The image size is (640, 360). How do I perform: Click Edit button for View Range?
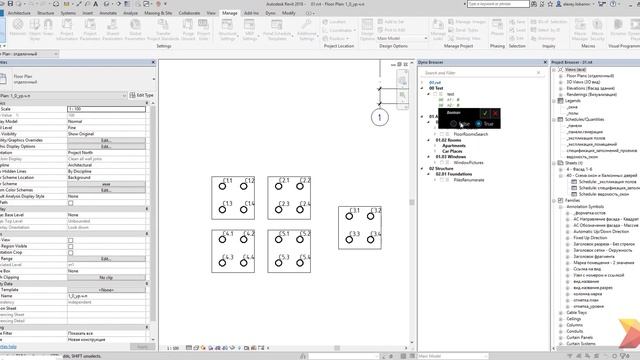[106, 259]
